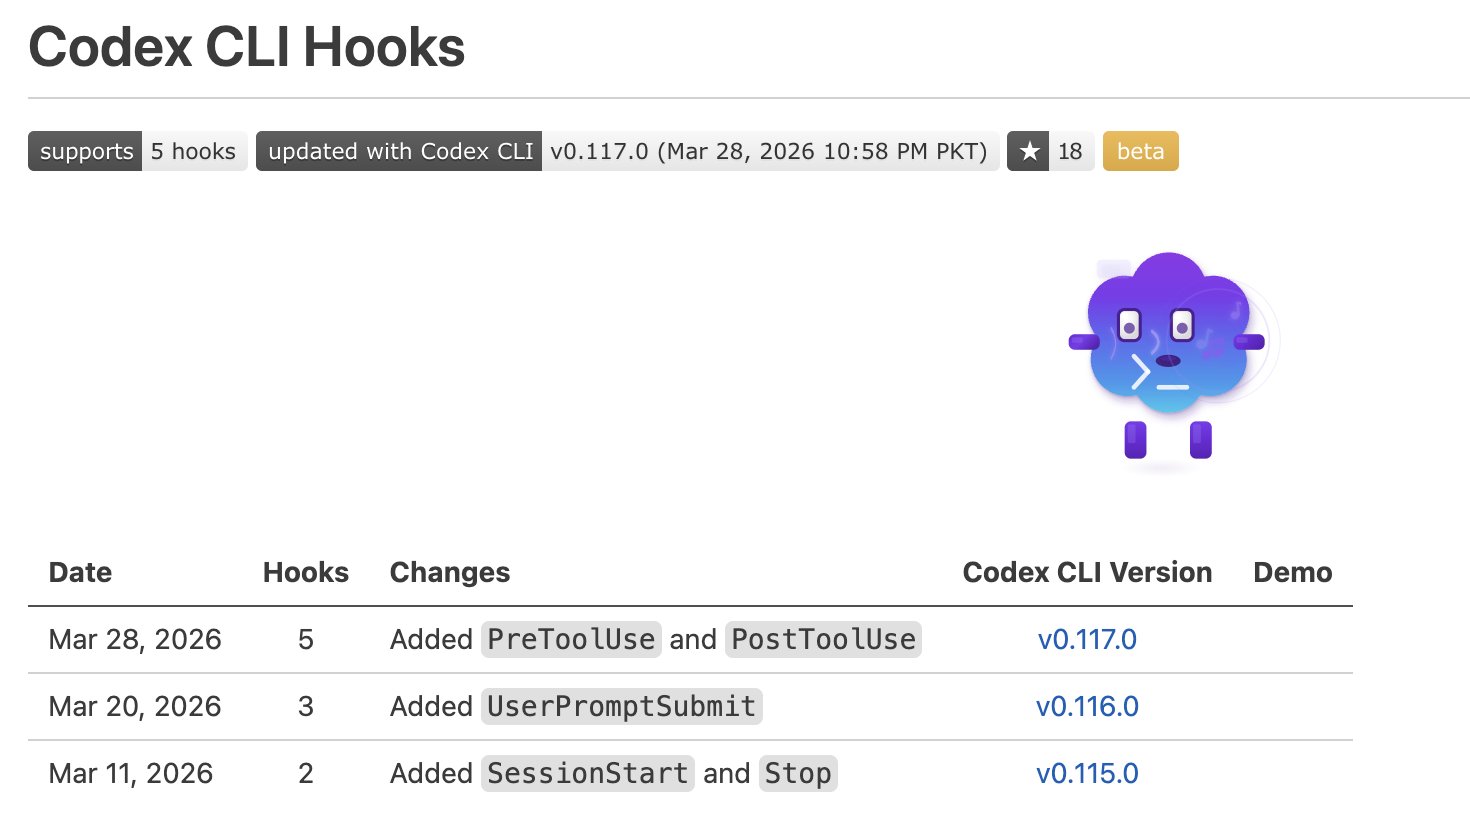Click the PostToolUse code label
The width and height of the screenshot is (1470, 824).
tap(823, 640)
